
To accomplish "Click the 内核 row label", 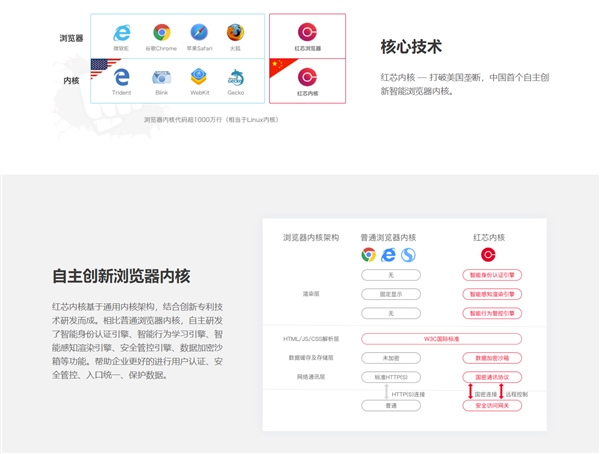I will coord(71,80).
